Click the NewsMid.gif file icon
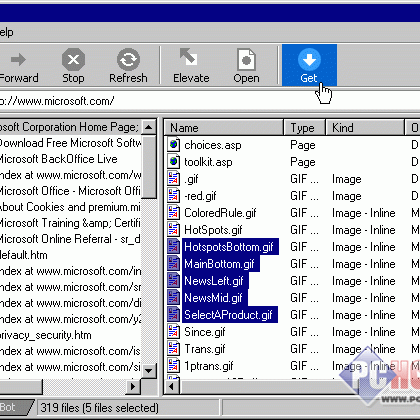 pos(173,298)
